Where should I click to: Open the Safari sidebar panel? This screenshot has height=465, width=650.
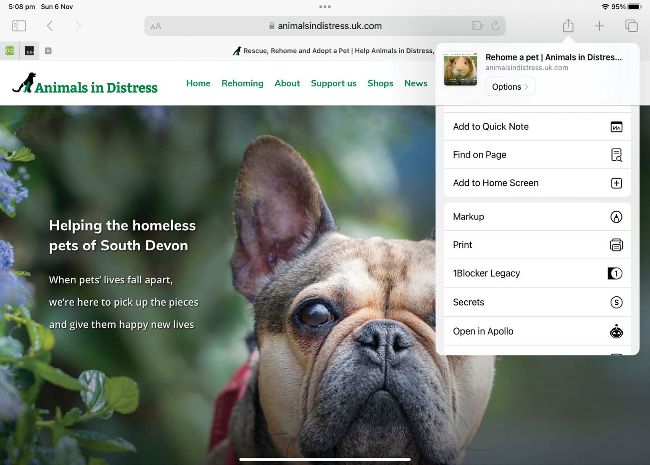pos(18,25)
